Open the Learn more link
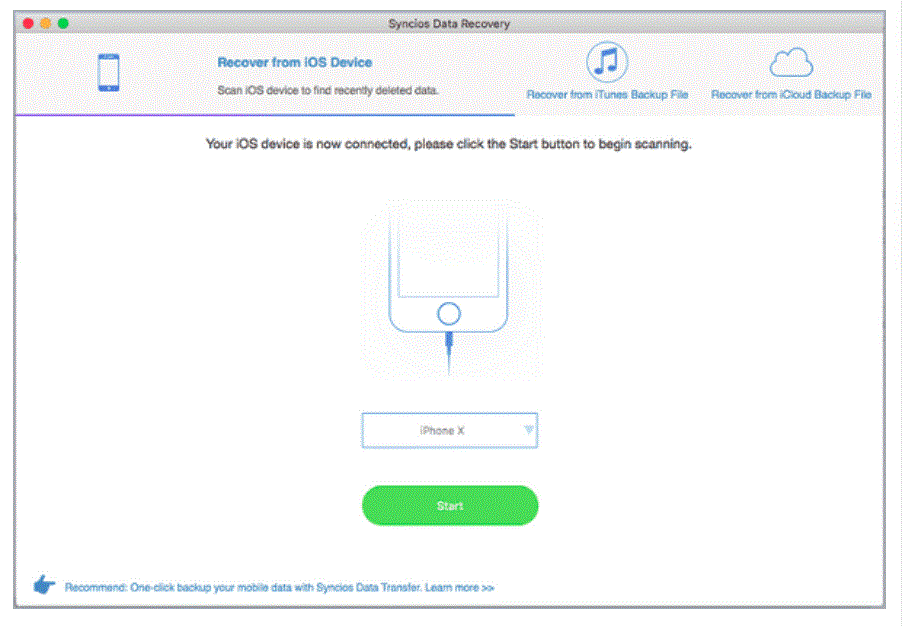This screenshot has height=626, width=902. [x=460, y=587]
